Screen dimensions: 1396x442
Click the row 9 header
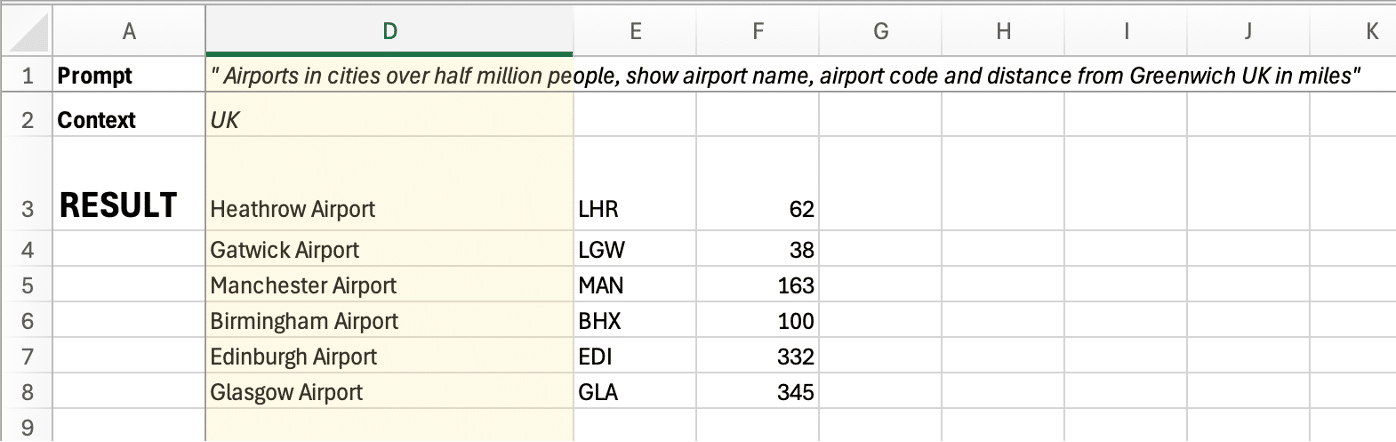click(27, 427)
